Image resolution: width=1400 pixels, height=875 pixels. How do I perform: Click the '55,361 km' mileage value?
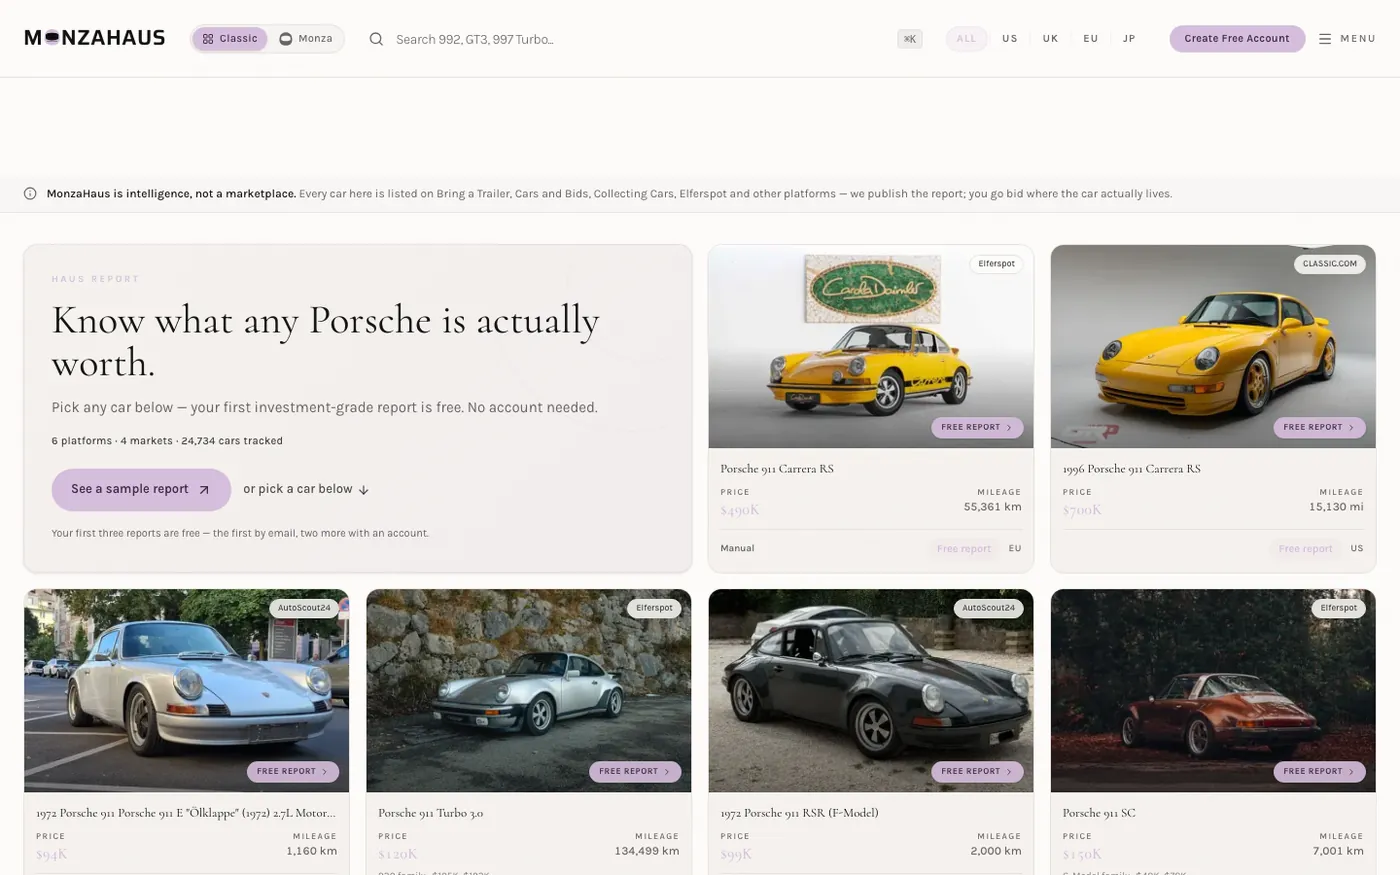[x=993, y=507]
